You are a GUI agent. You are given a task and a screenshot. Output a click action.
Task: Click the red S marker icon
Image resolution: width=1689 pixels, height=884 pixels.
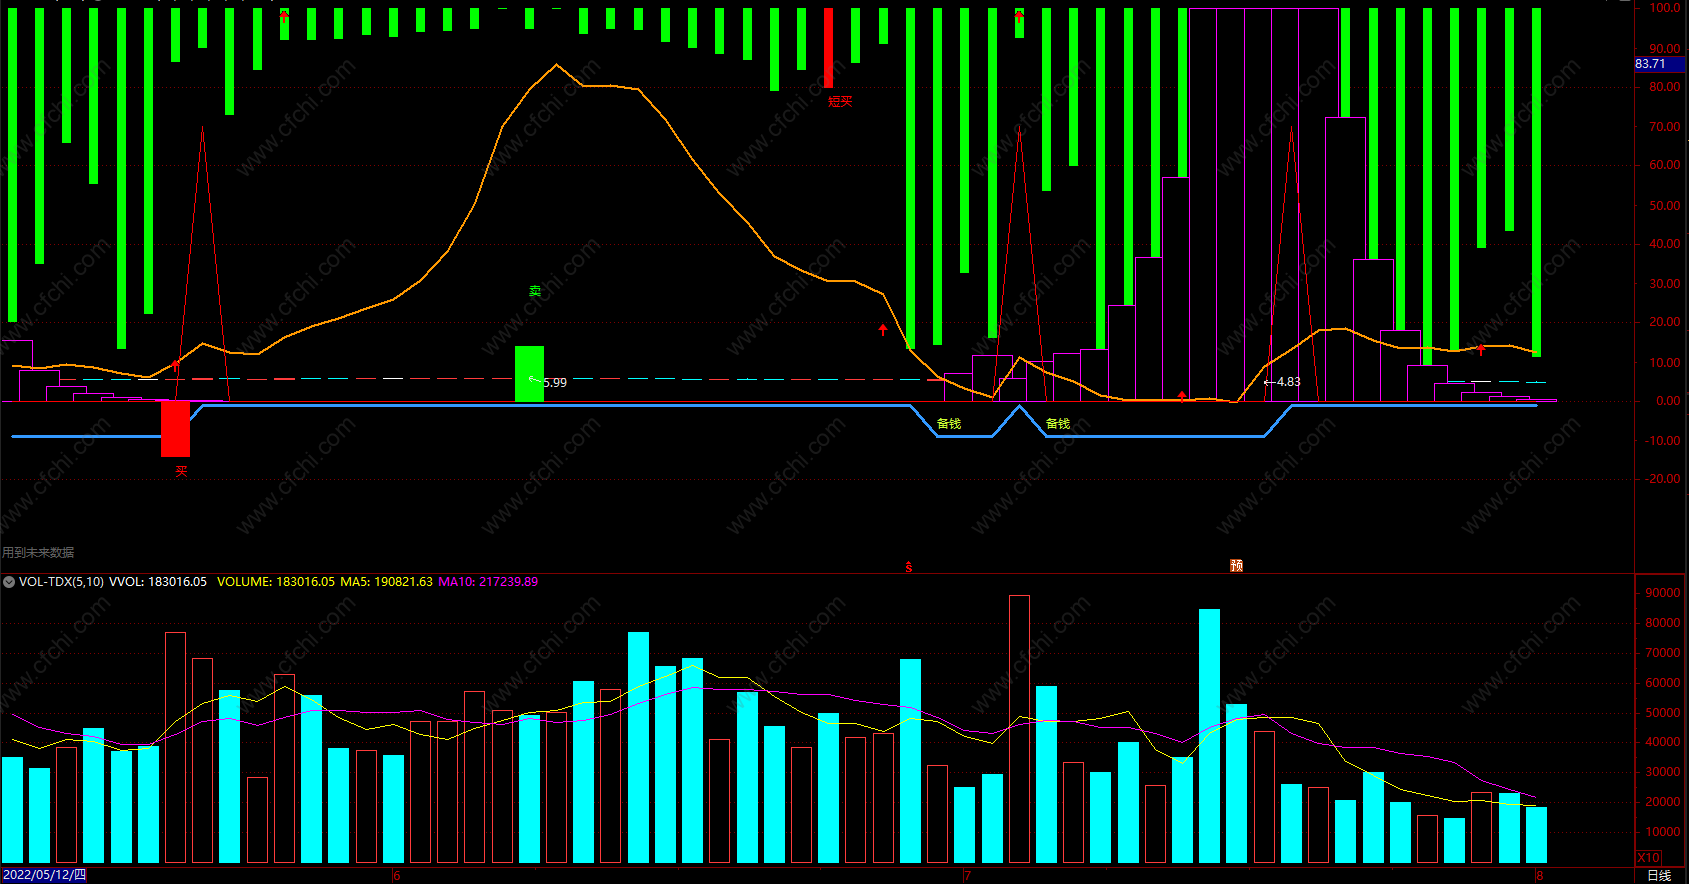tap(908, 567)
